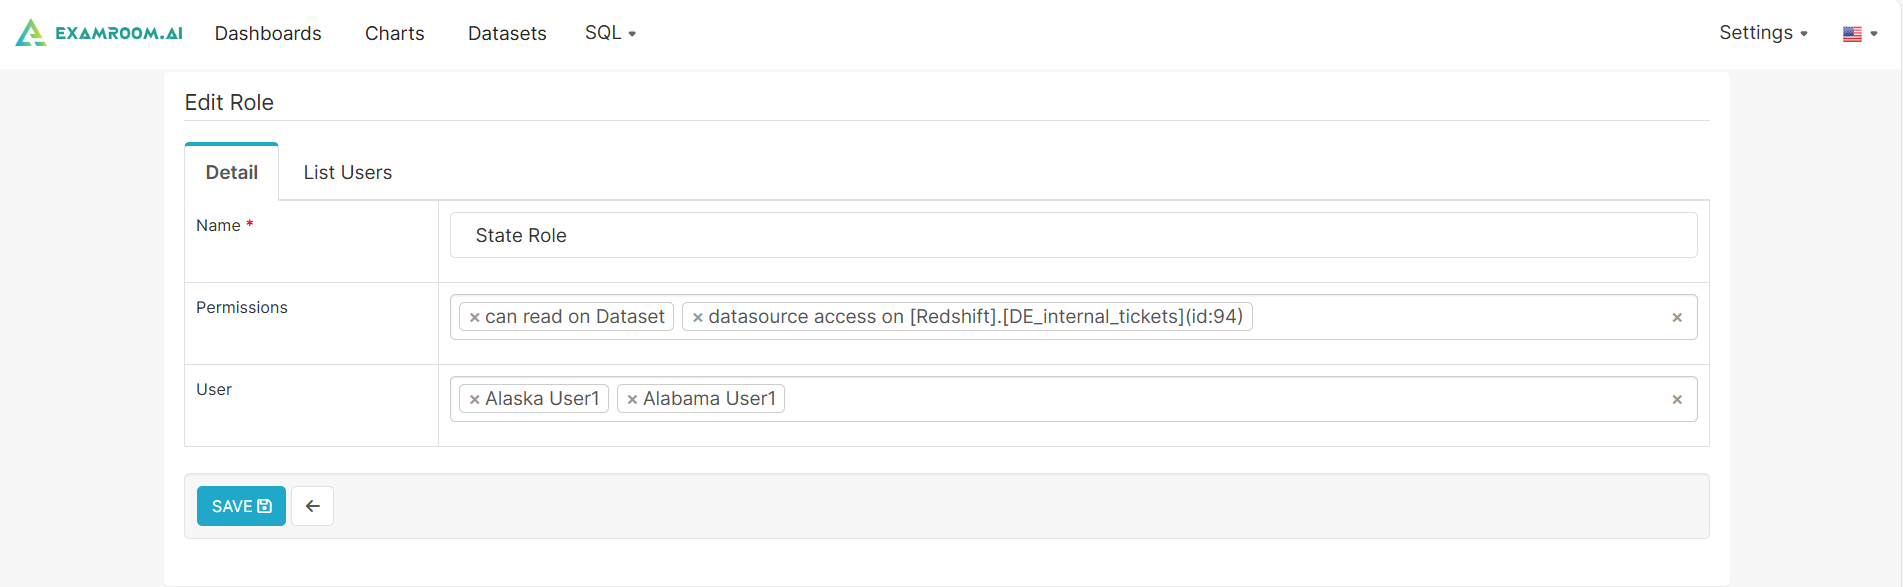1903x587 pixels.
Task: Remove the 'can read on Dataset' permission tag
Action: click(475, 317)
